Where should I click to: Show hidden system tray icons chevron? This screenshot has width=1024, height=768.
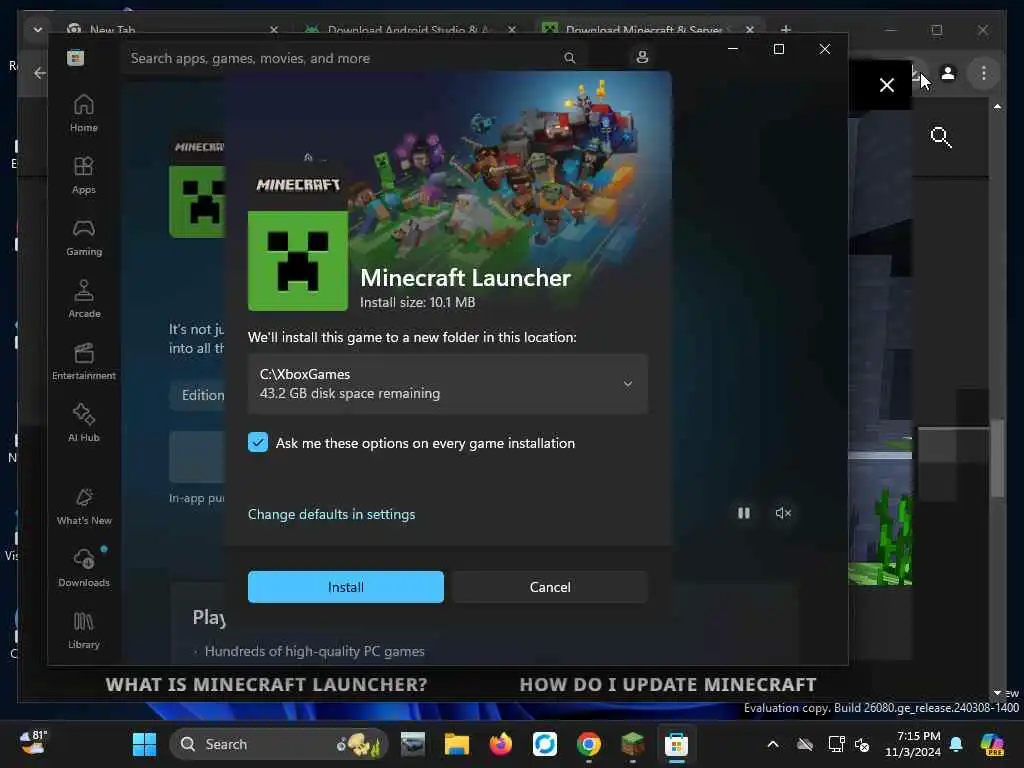pyautogui.click(x=773, y=744)
